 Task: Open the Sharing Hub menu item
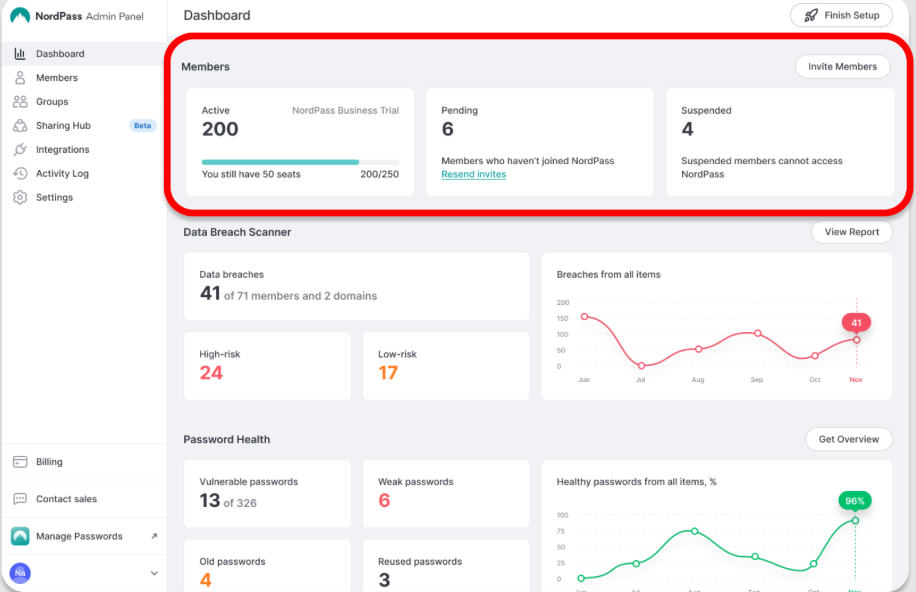click(x=64, y=126)
